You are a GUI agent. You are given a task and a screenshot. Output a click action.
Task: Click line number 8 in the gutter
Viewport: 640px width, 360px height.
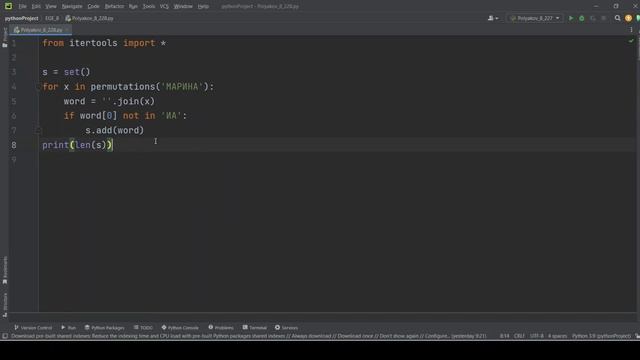14,145
